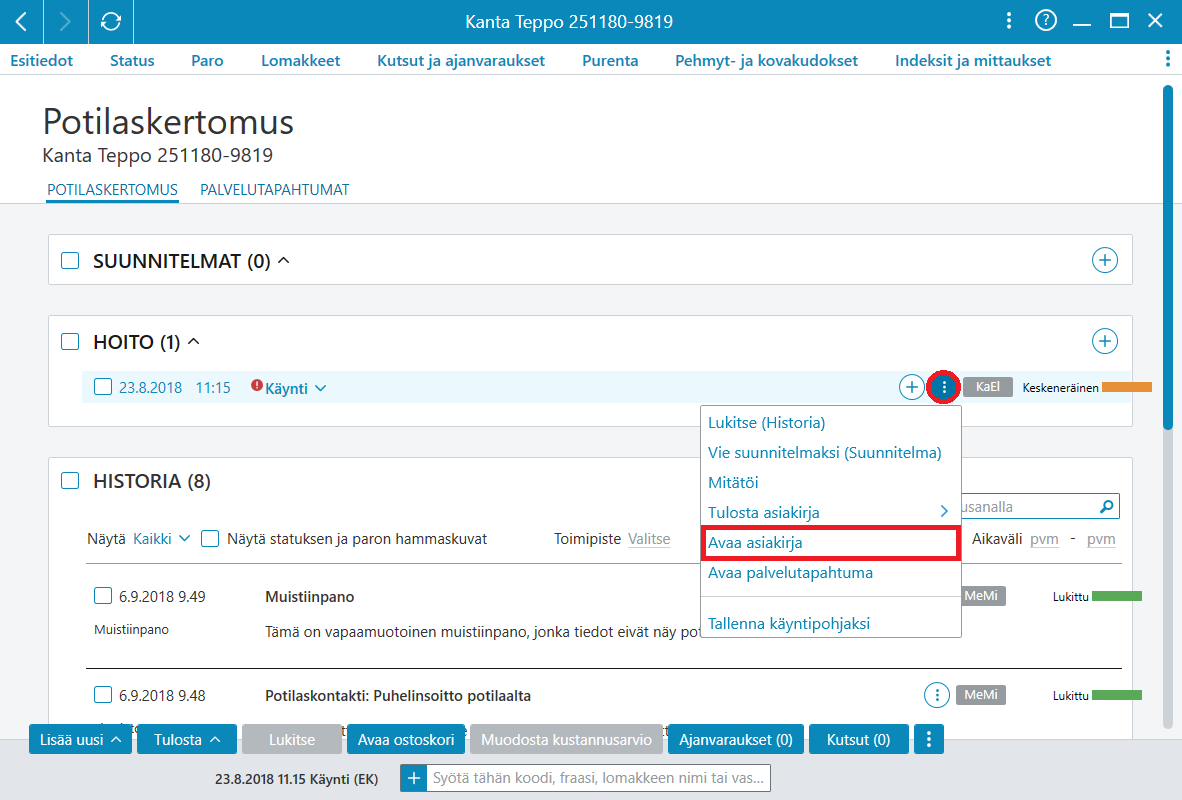Click orange Keskeneräinen status bar

coord(1126,387)
